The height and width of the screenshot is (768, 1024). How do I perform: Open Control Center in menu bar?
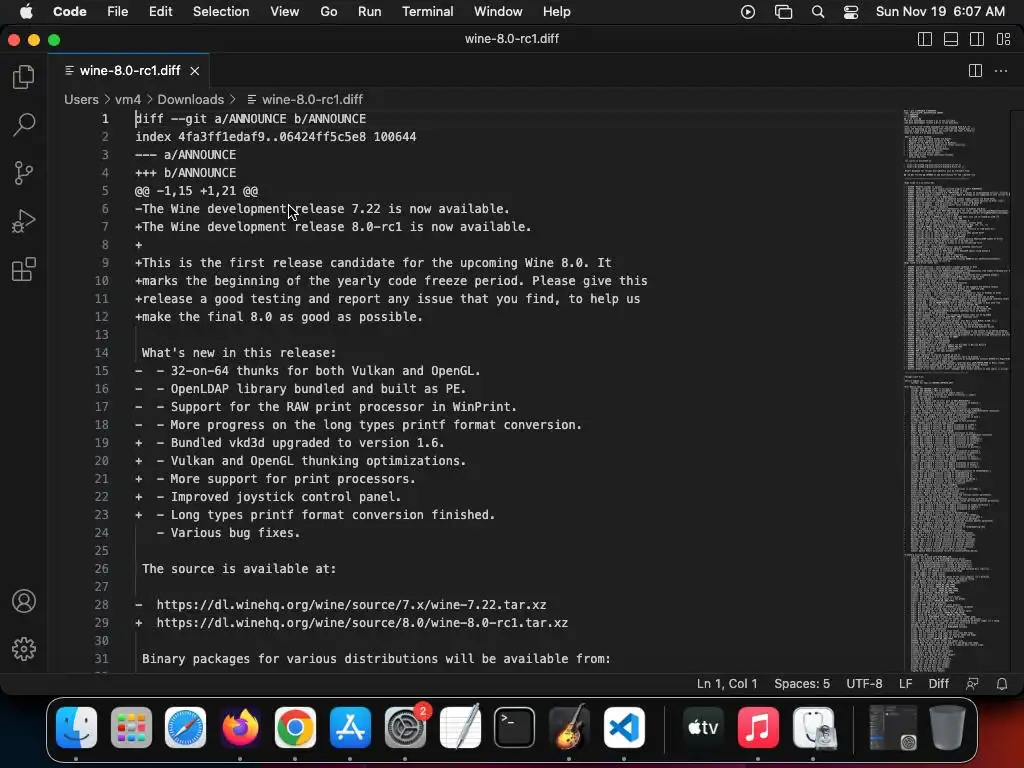point(851,12)
